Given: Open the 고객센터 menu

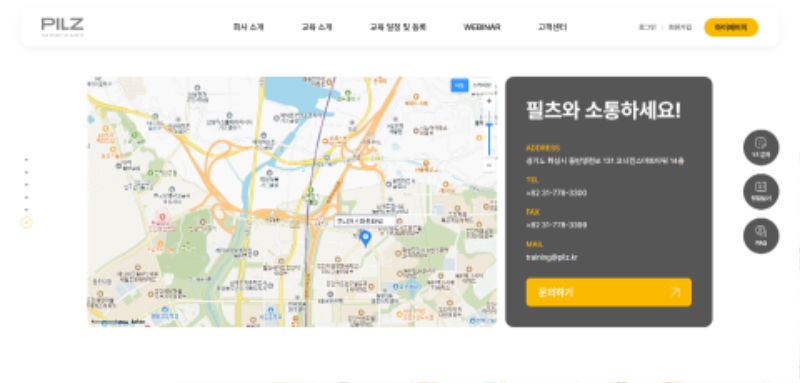Looking at the screenshot, I should pos(552,28).
